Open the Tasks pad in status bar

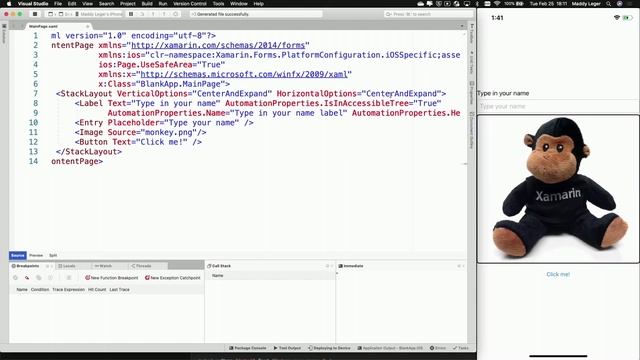pos(460,348)
